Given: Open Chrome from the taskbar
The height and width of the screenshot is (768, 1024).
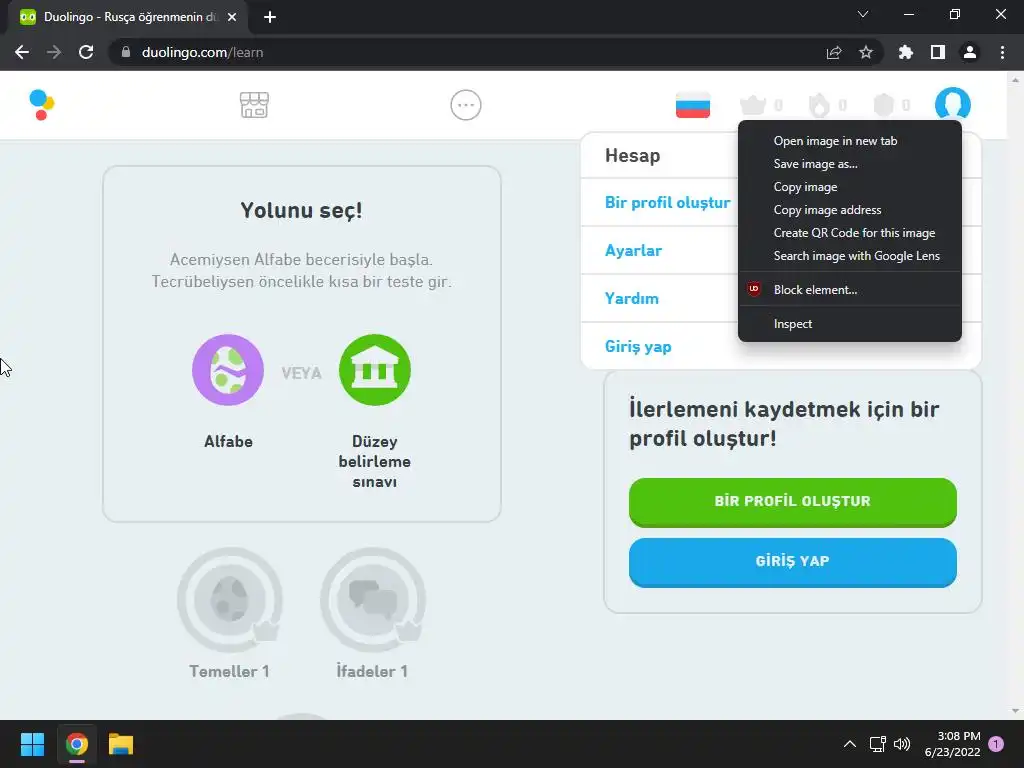Looking at the screenshot, I should [x=76, y=744].
